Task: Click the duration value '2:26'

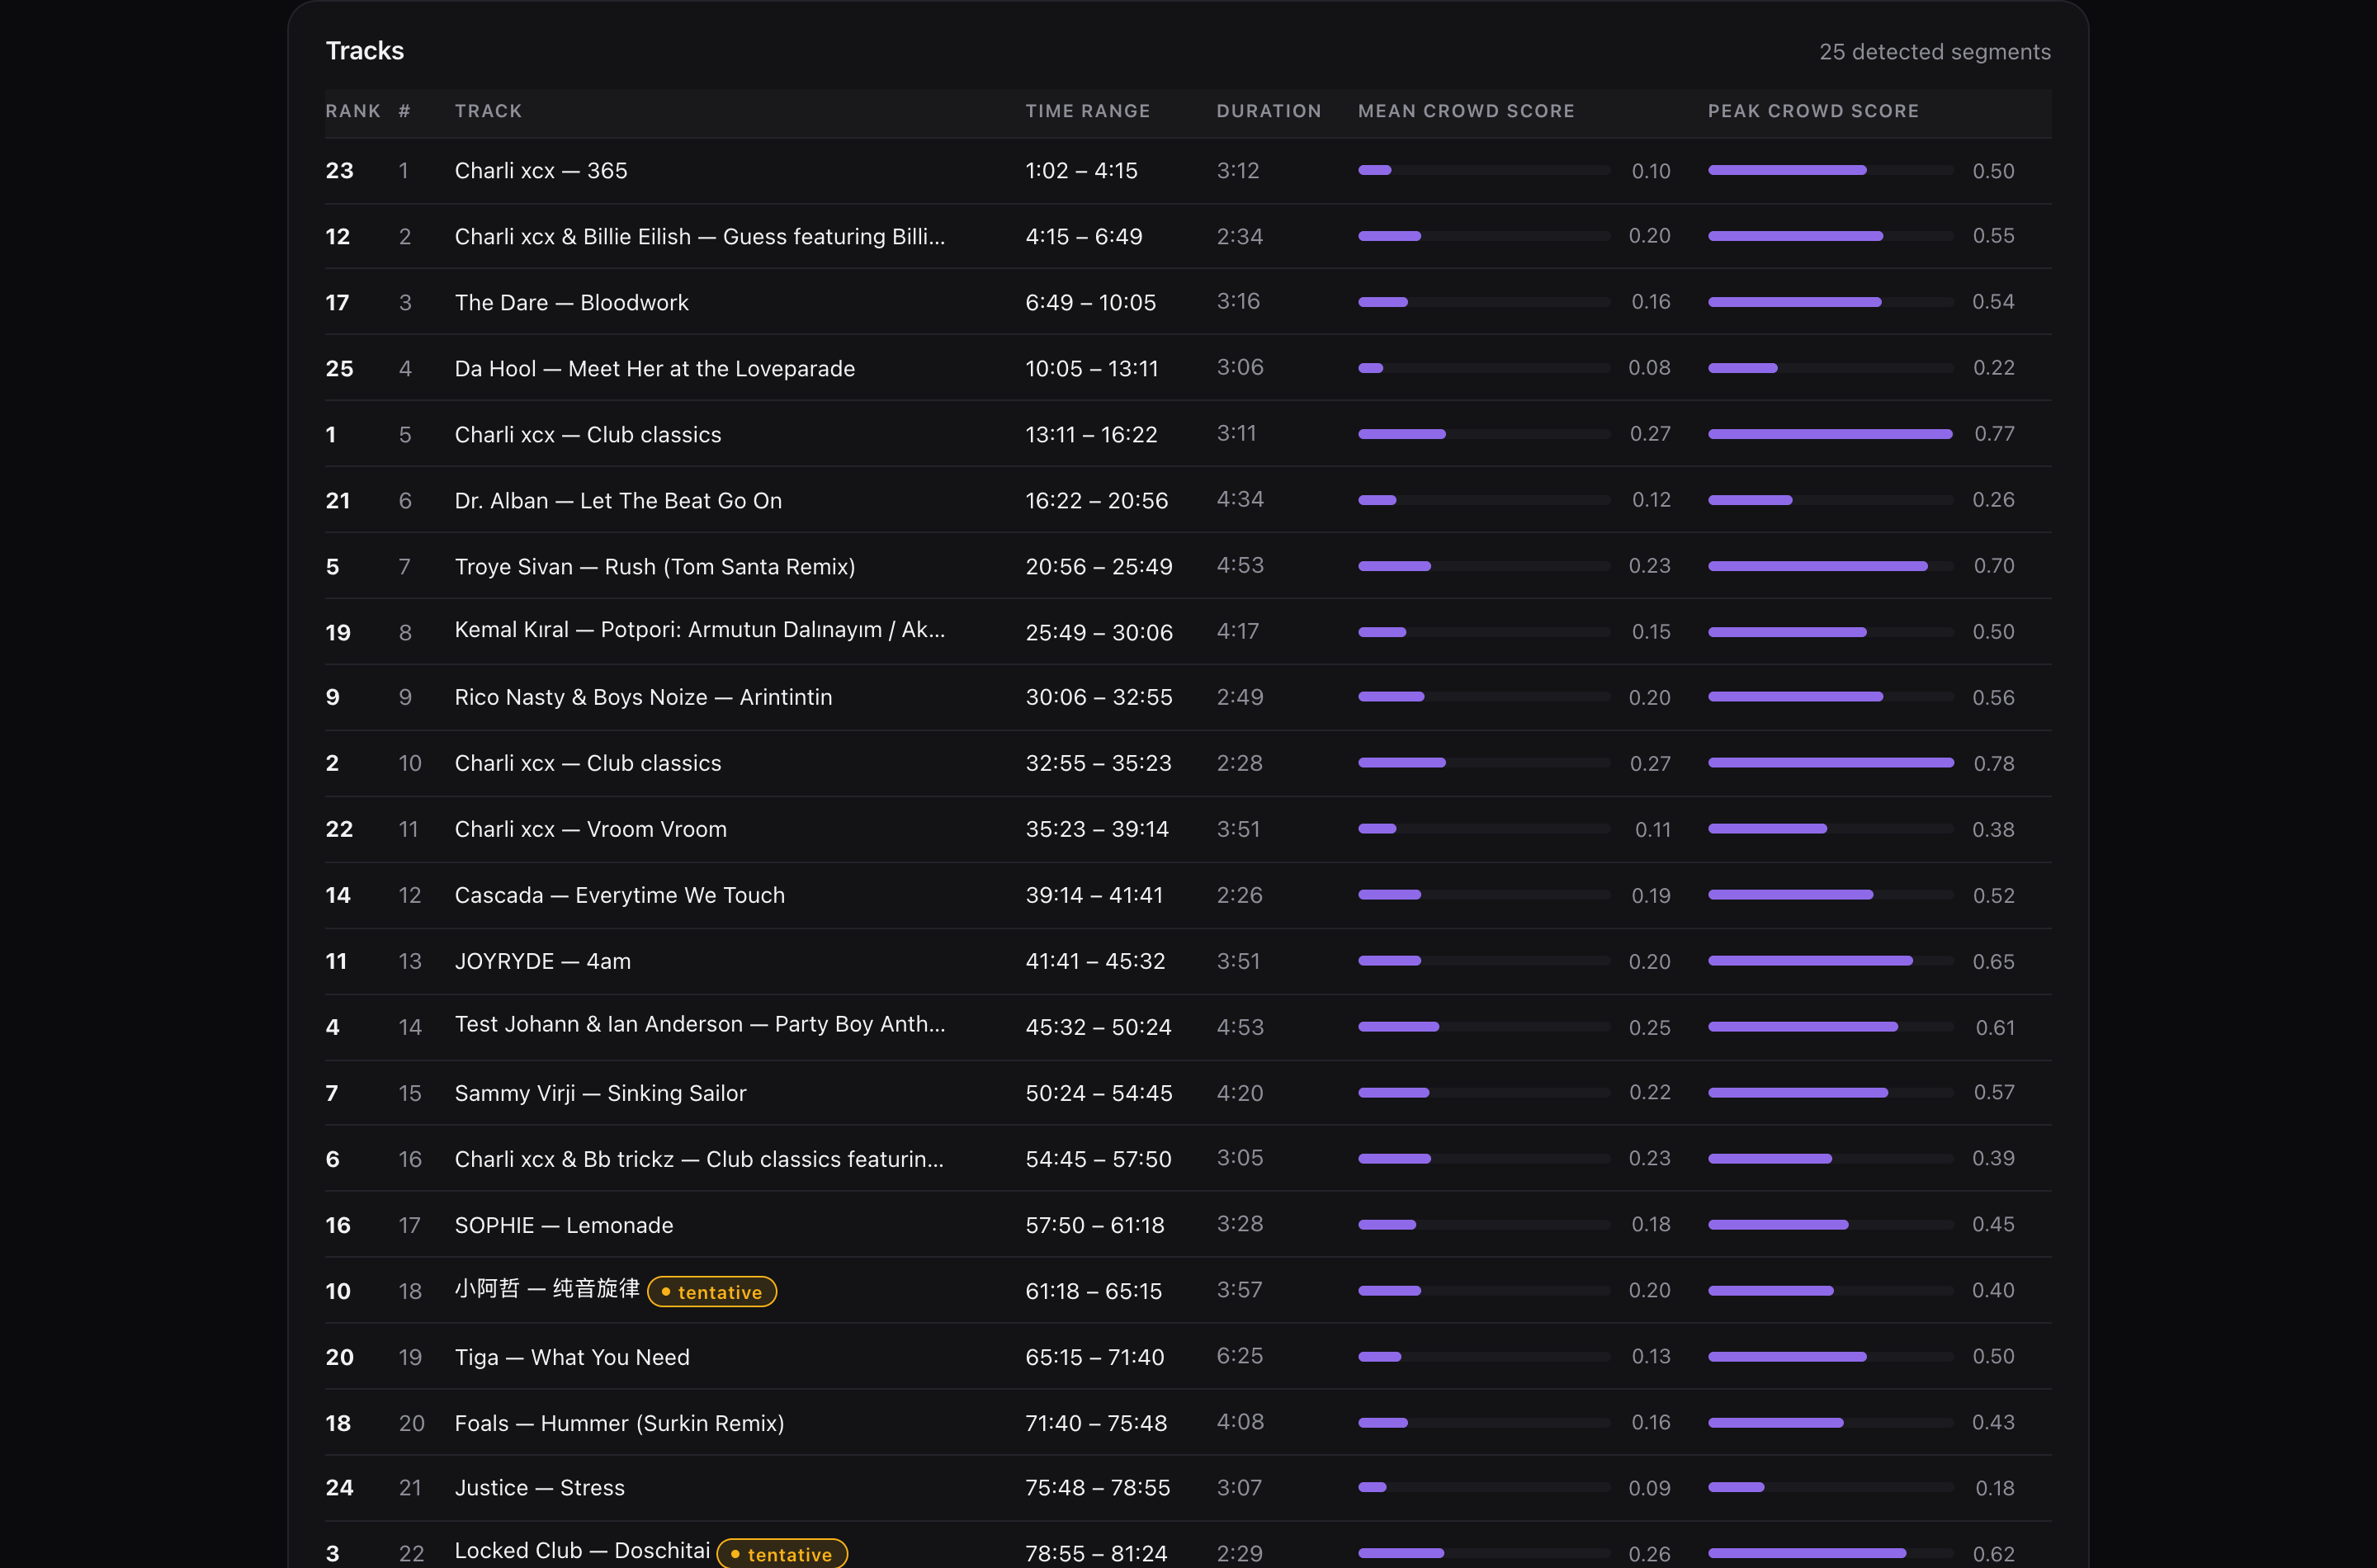Action: (1239, 895)
